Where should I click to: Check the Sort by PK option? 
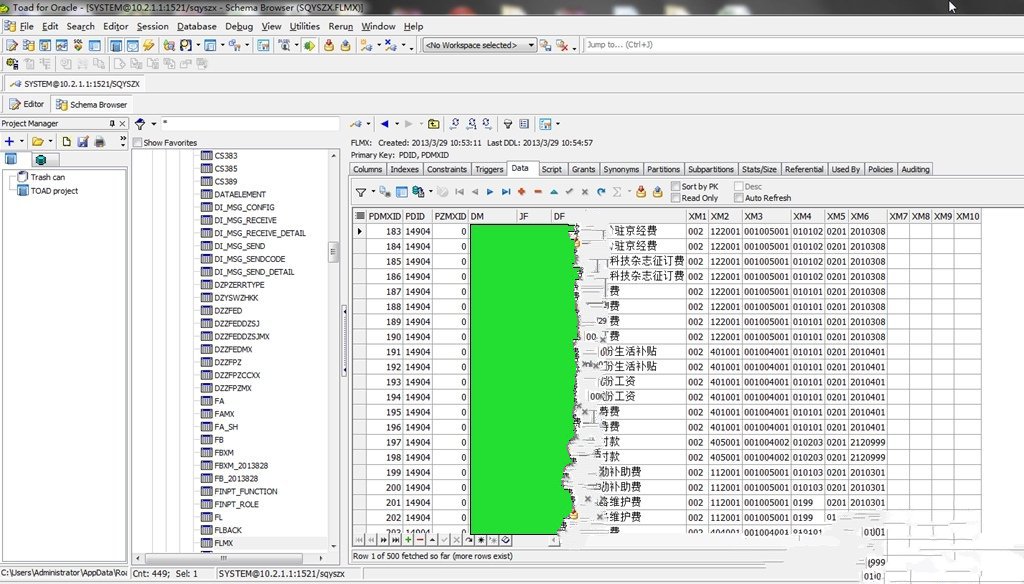tap(677, 187)
